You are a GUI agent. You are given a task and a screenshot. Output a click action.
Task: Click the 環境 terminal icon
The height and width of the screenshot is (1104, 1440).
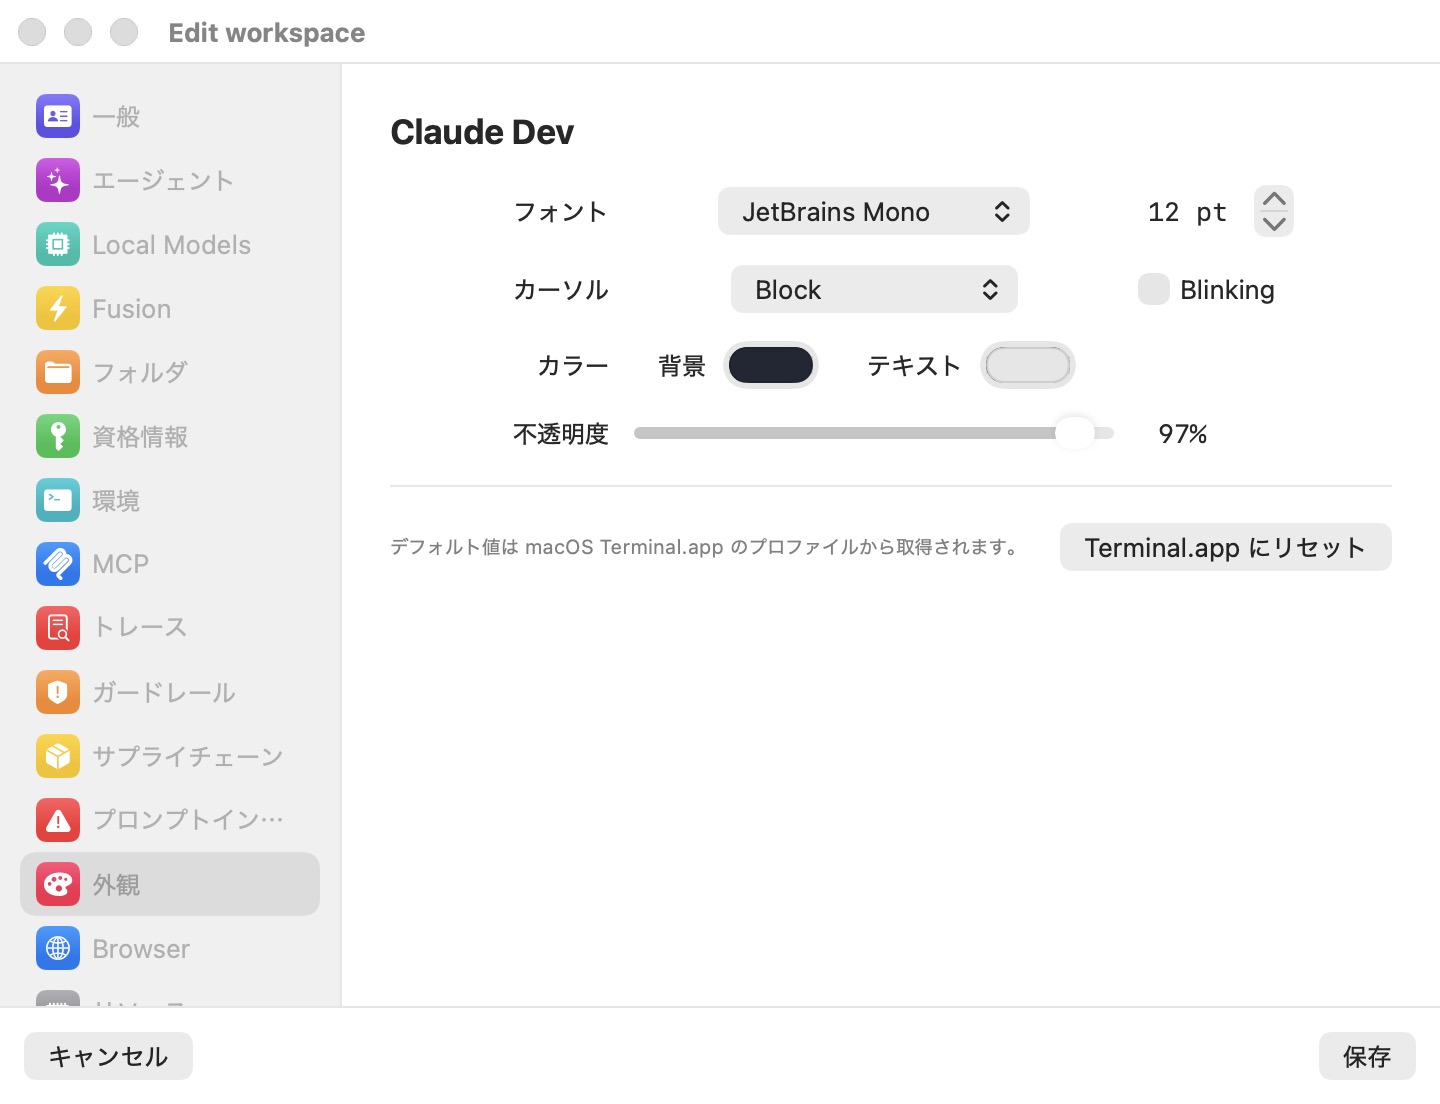58,500
